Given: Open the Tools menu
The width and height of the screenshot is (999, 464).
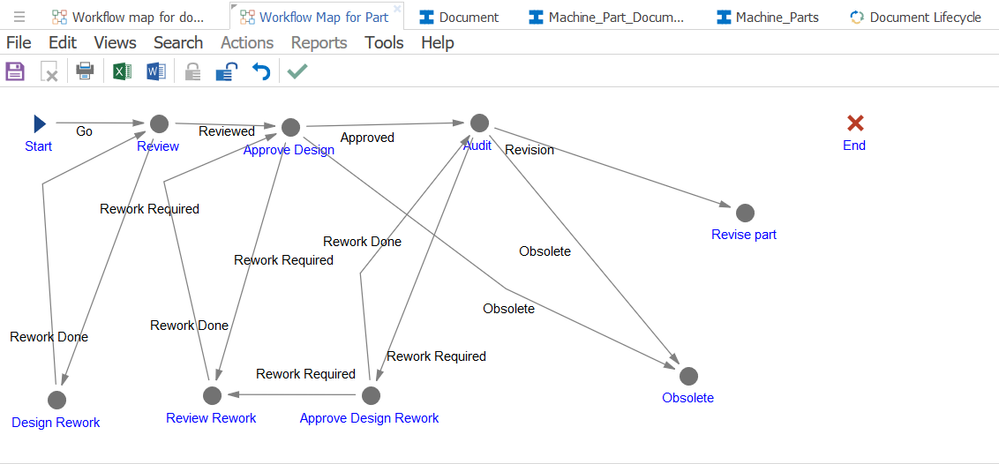Looking at the screenshot, I should pyautogui.click(x=384, y=42).
